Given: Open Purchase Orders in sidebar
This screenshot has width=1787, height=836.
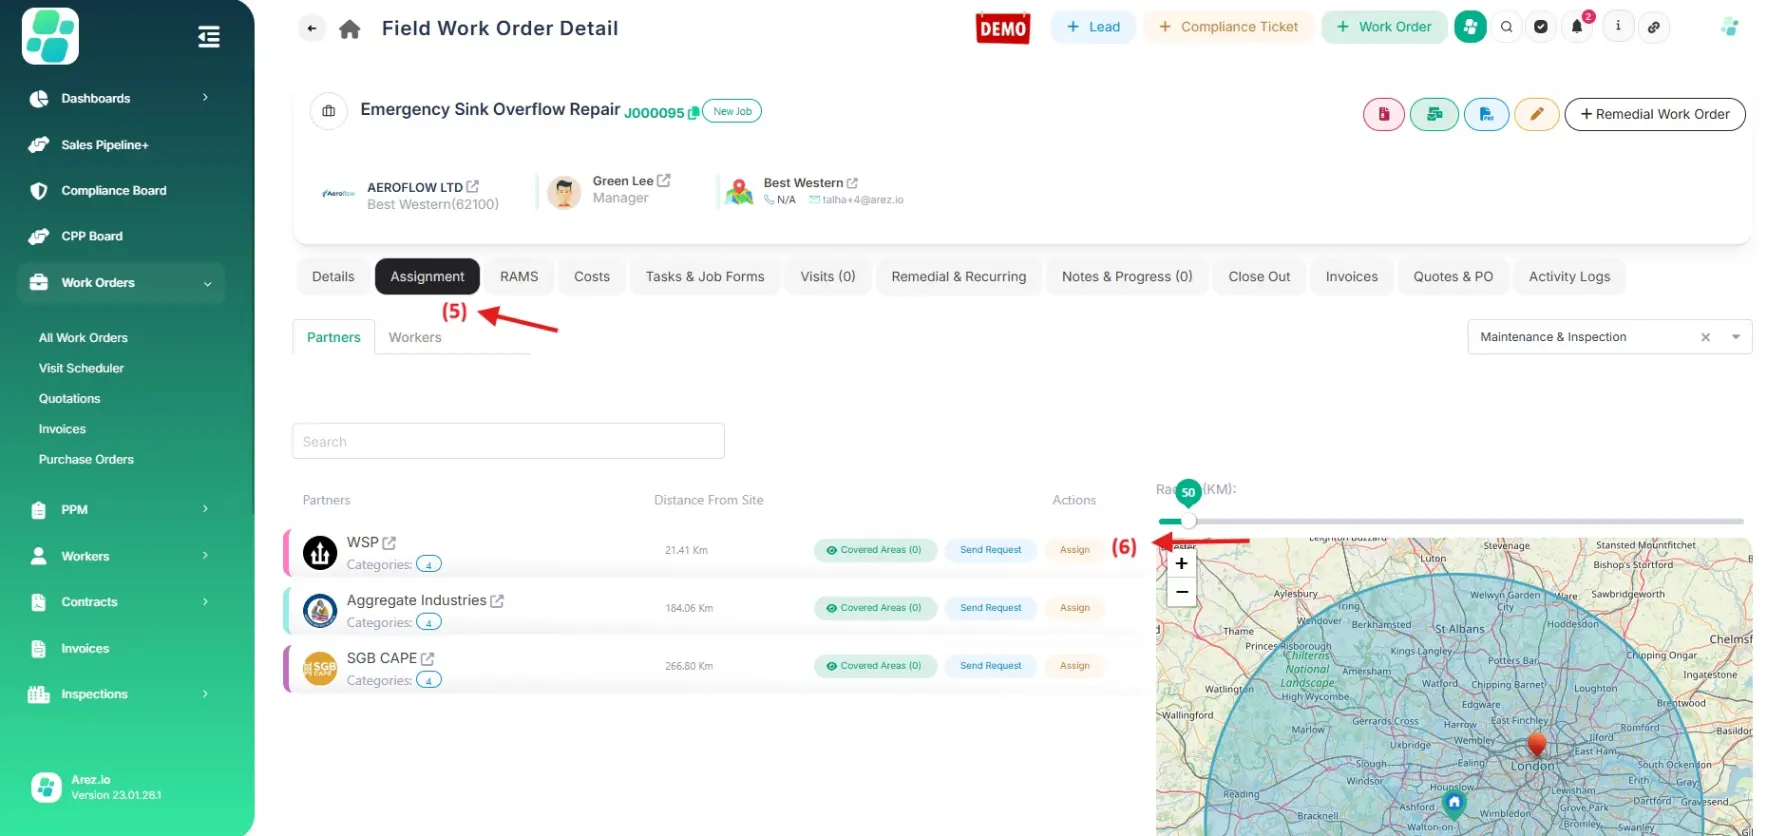Looking at the screenshot, I should (x=86, y=460).
